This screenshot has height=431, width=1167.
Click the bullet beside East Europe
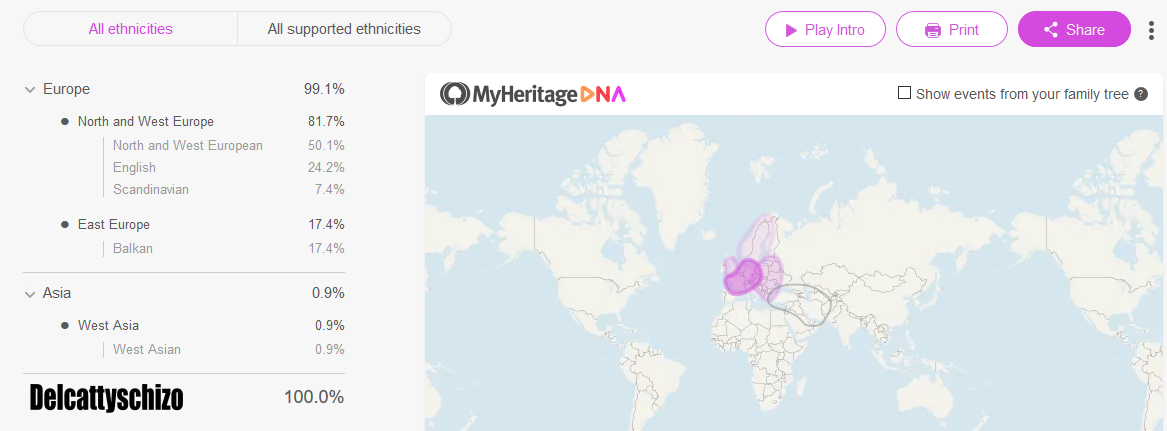(x=65, y=224)
